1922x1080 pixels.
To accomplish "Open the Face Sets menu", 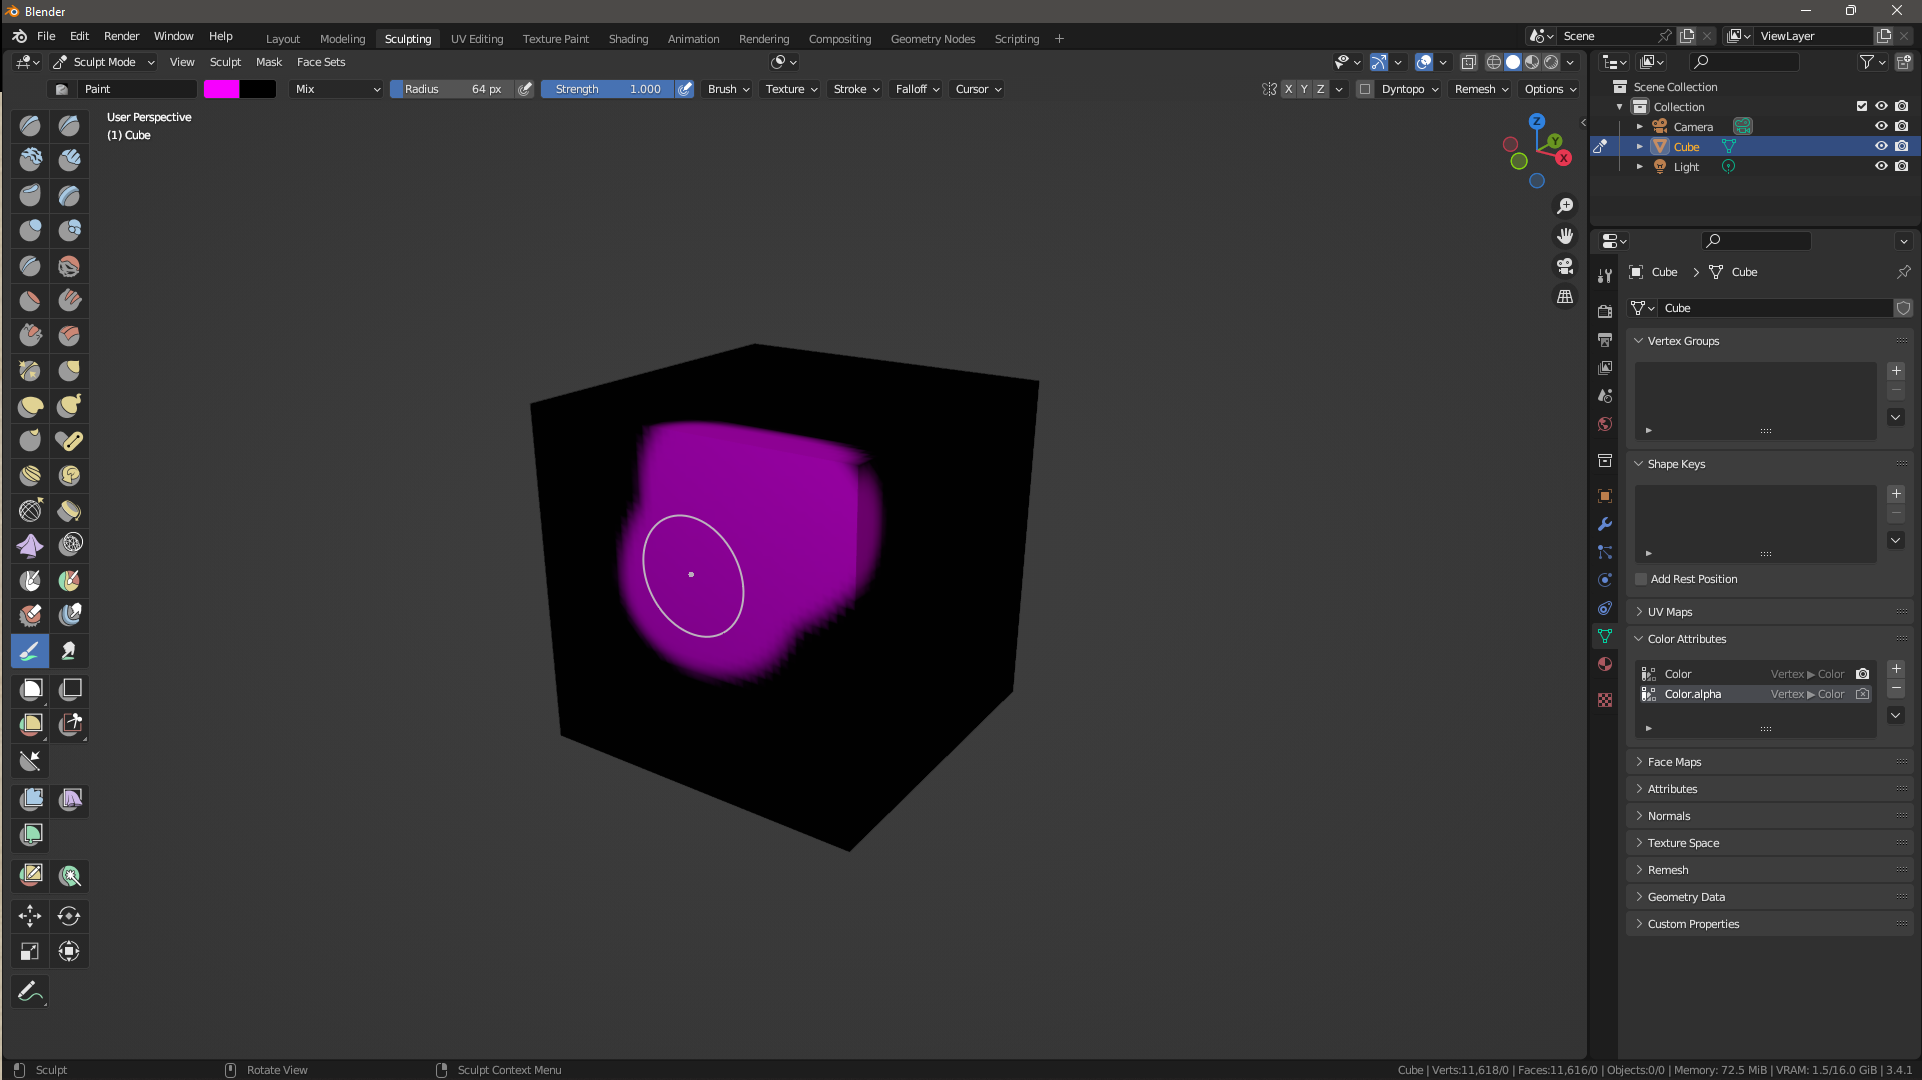I will 321,62.
